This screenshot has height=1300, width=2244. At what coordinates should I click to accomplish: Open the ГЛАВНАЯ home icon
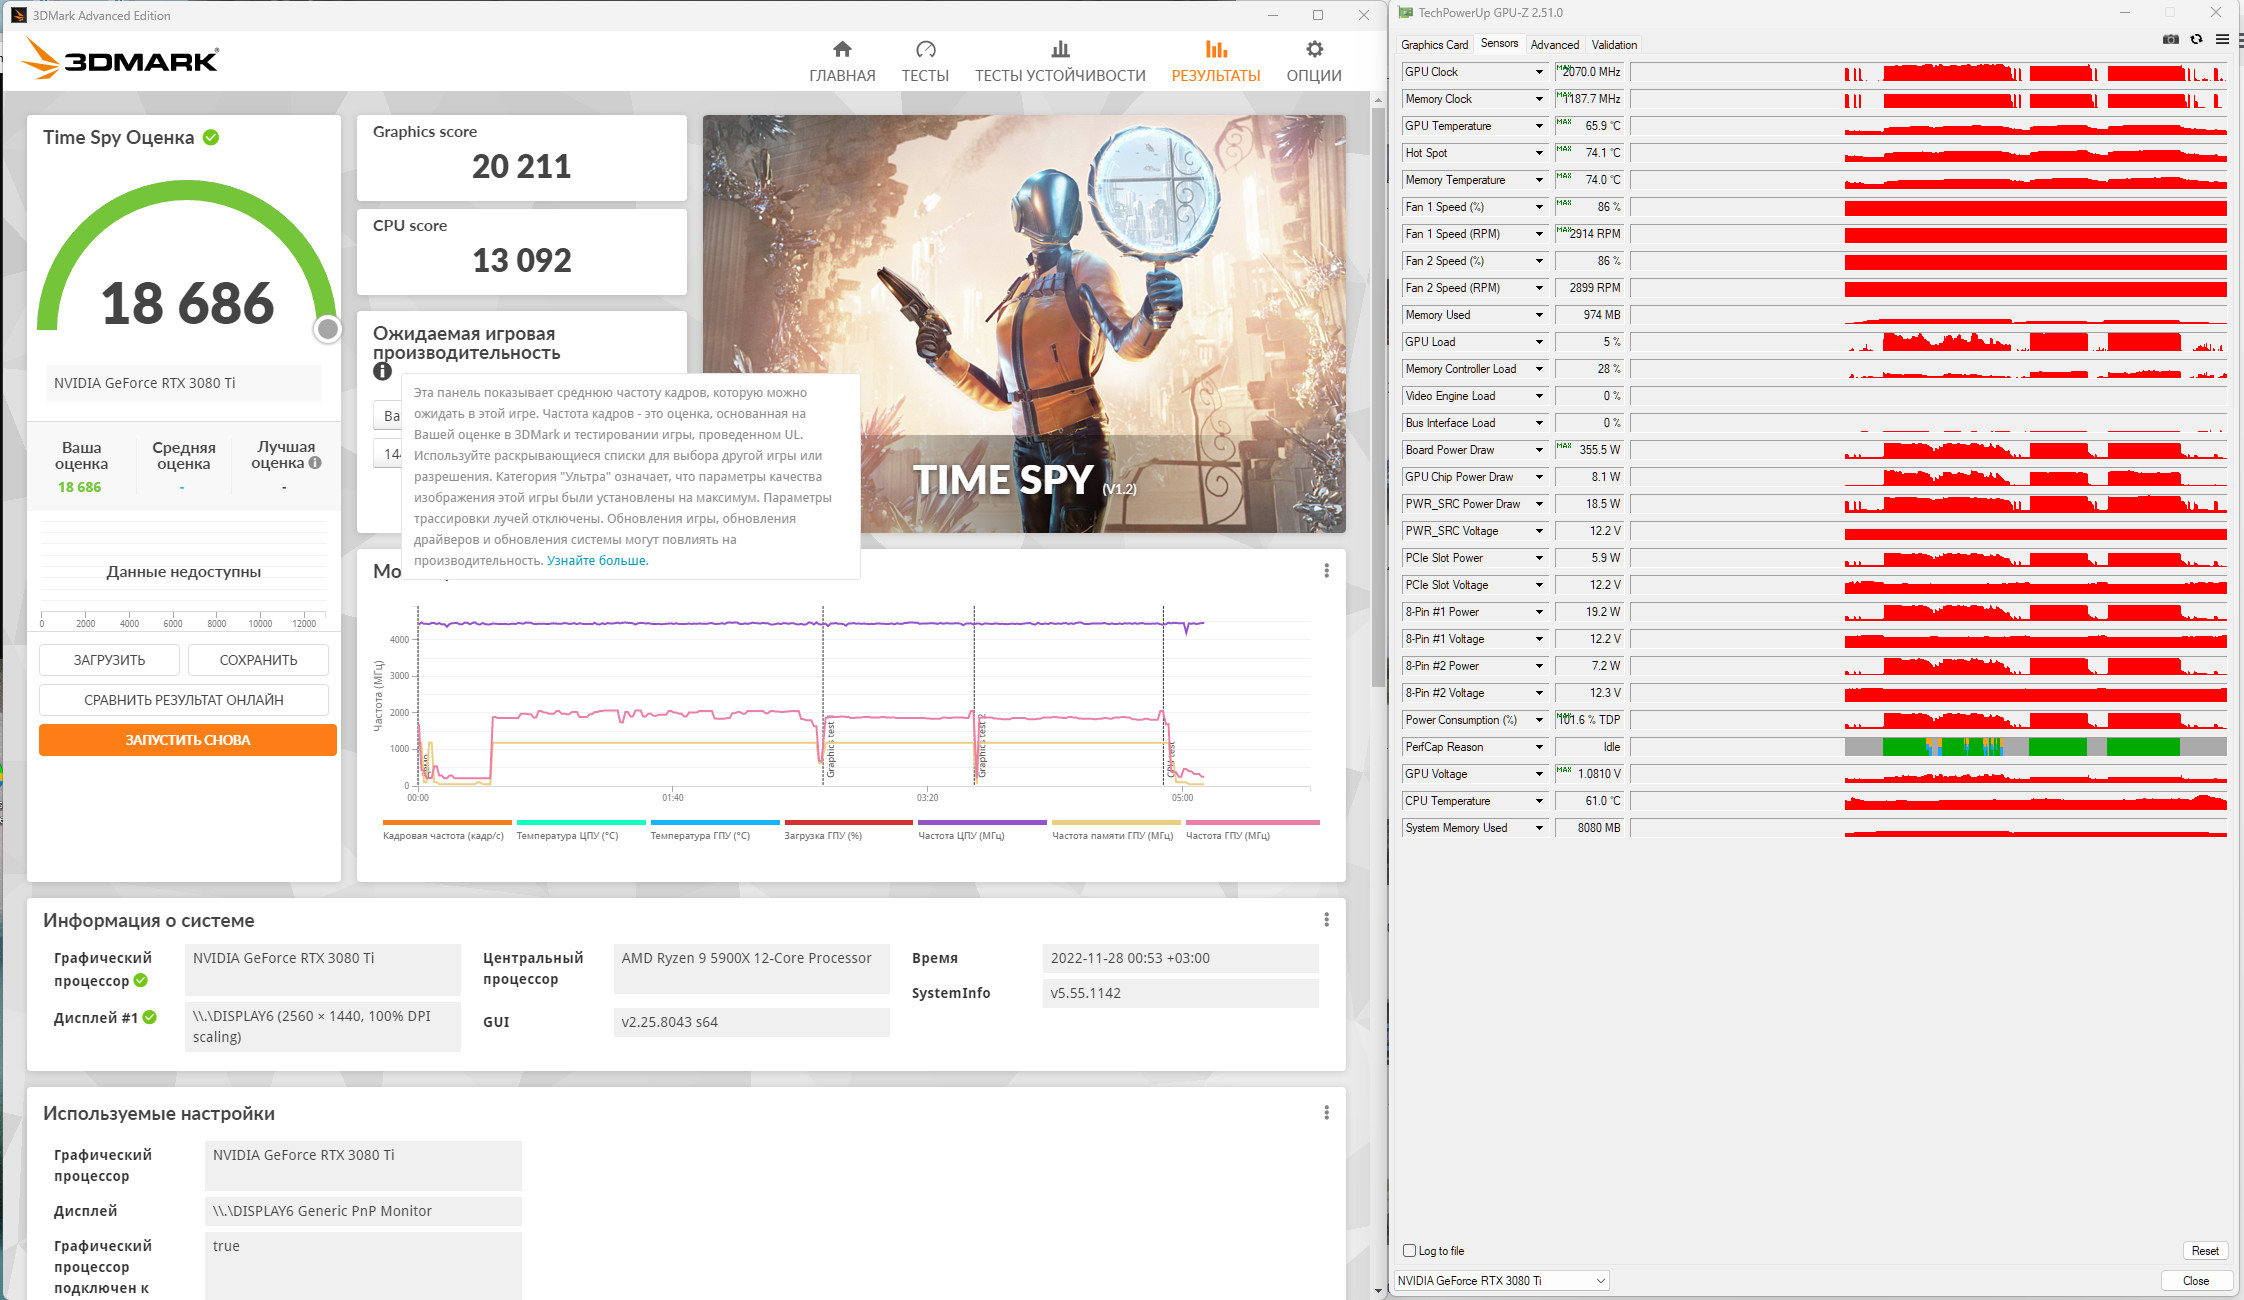click(x=842, y=50)
